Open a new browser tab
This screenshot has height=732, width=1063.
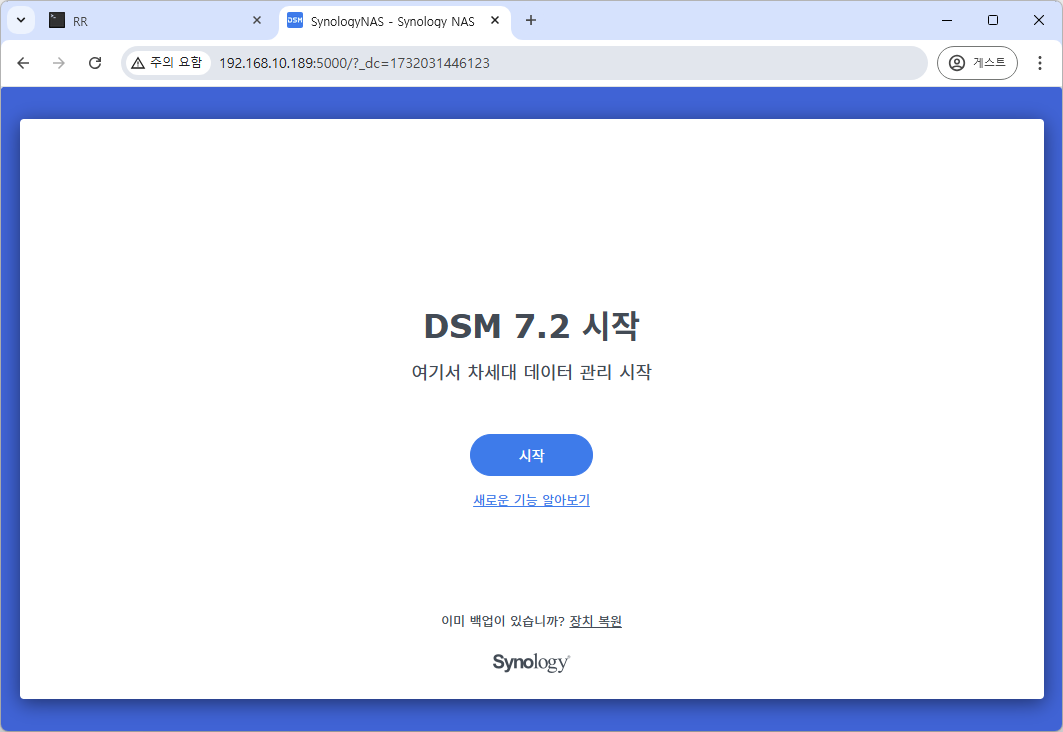point(531,20)
